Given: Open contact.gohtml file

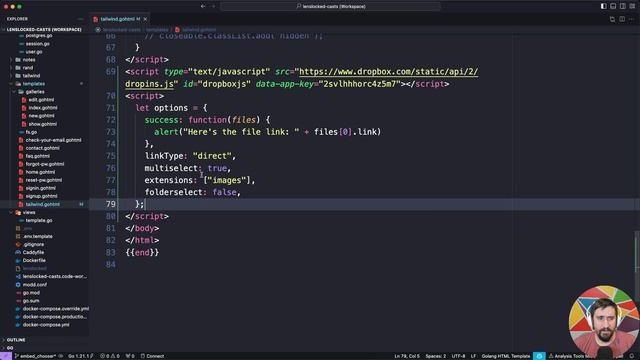Looking at the screenshot, I should click(x=42, y=148).
